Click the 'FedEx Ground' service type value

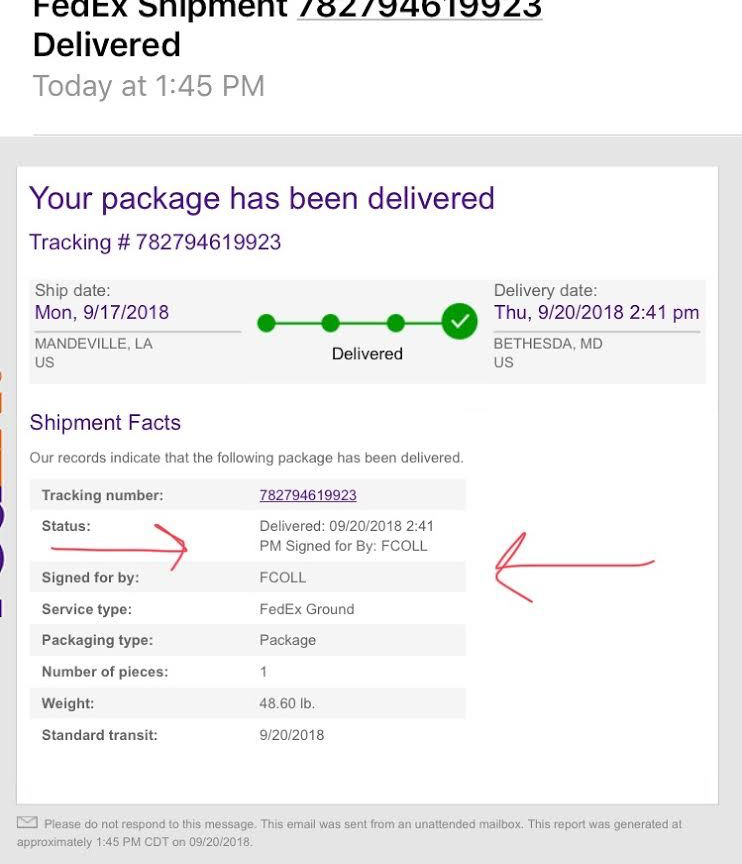point(307,609)
